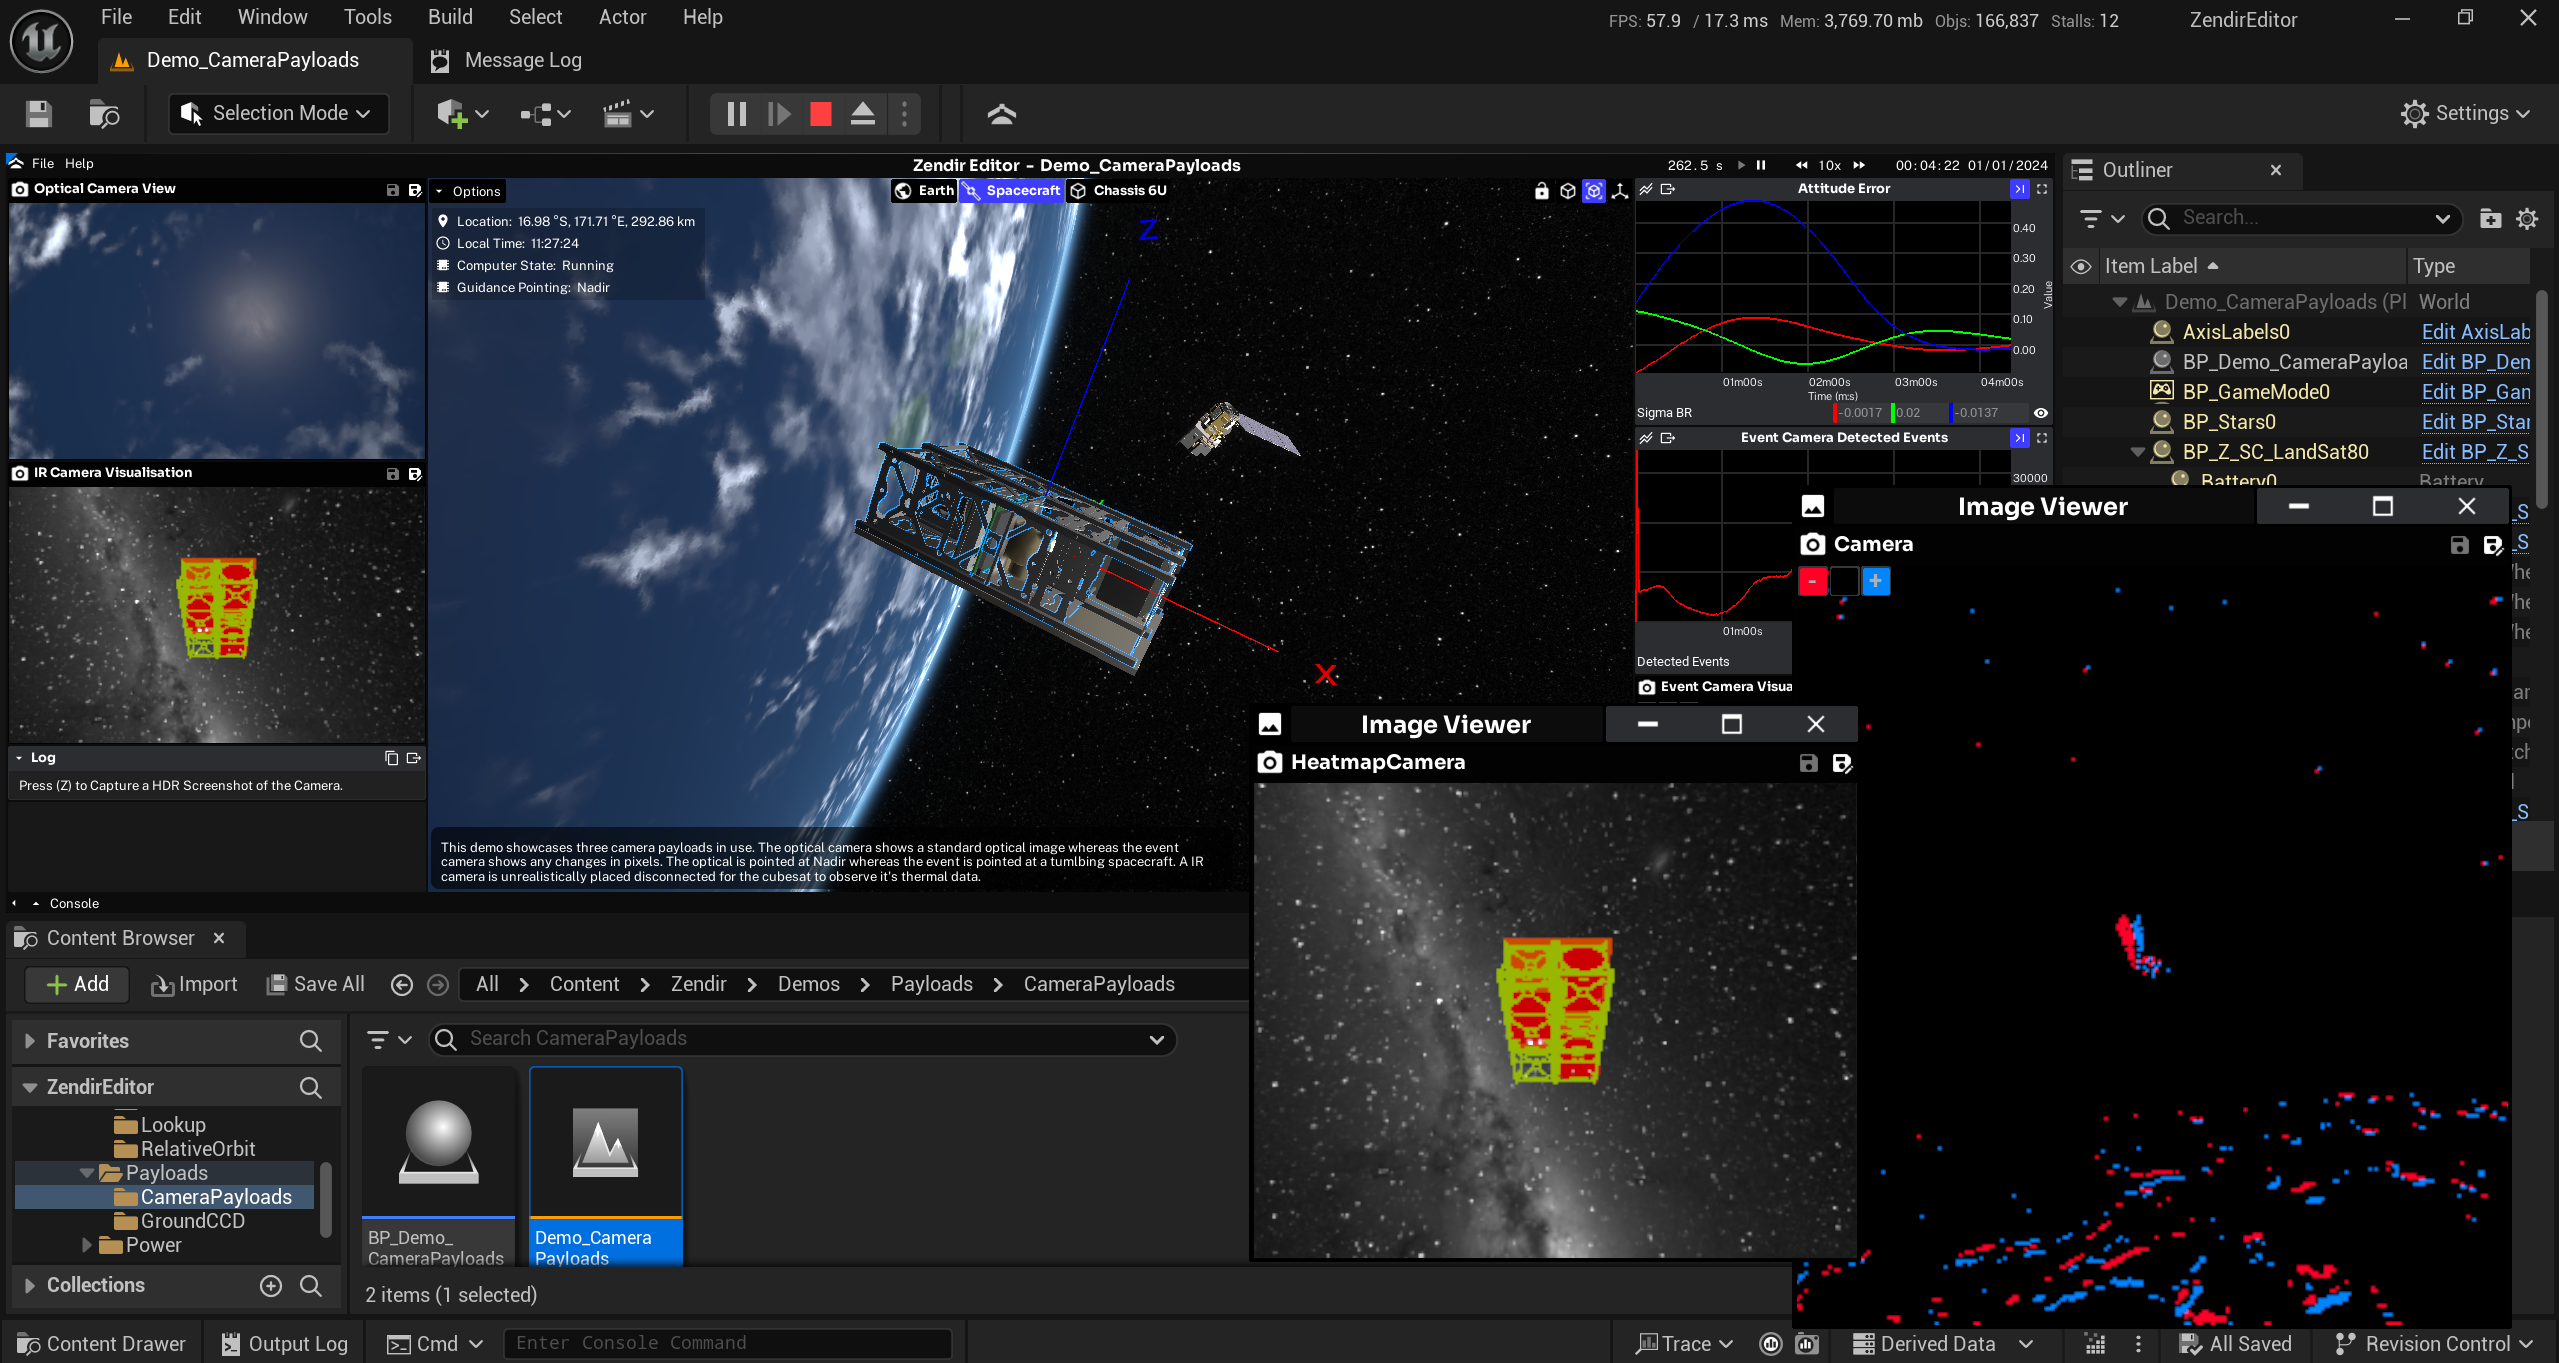2559x1363 pixels.
Task: Open the Outliner settings gear
Action: [2528, 218]
